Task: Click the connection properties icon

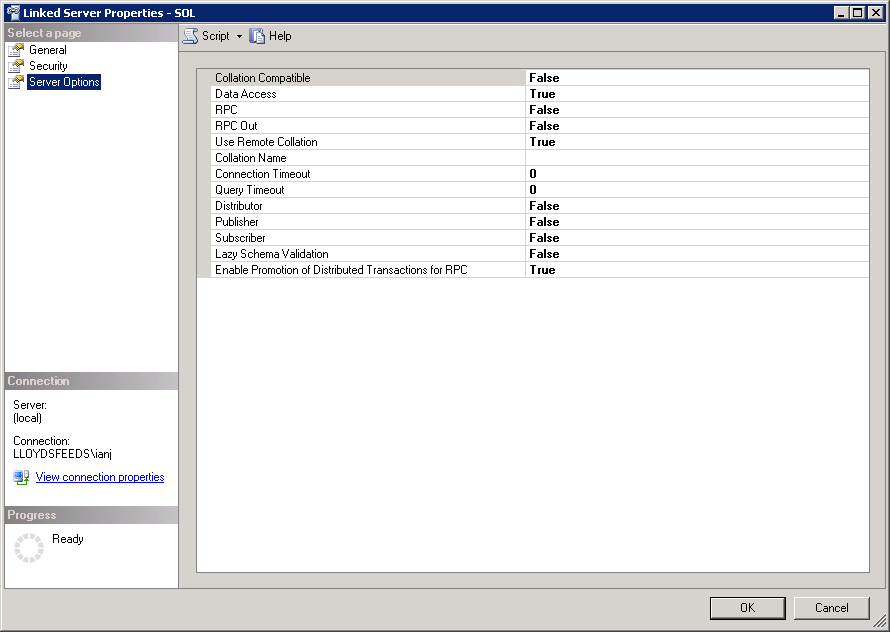Action: point(21,478)
